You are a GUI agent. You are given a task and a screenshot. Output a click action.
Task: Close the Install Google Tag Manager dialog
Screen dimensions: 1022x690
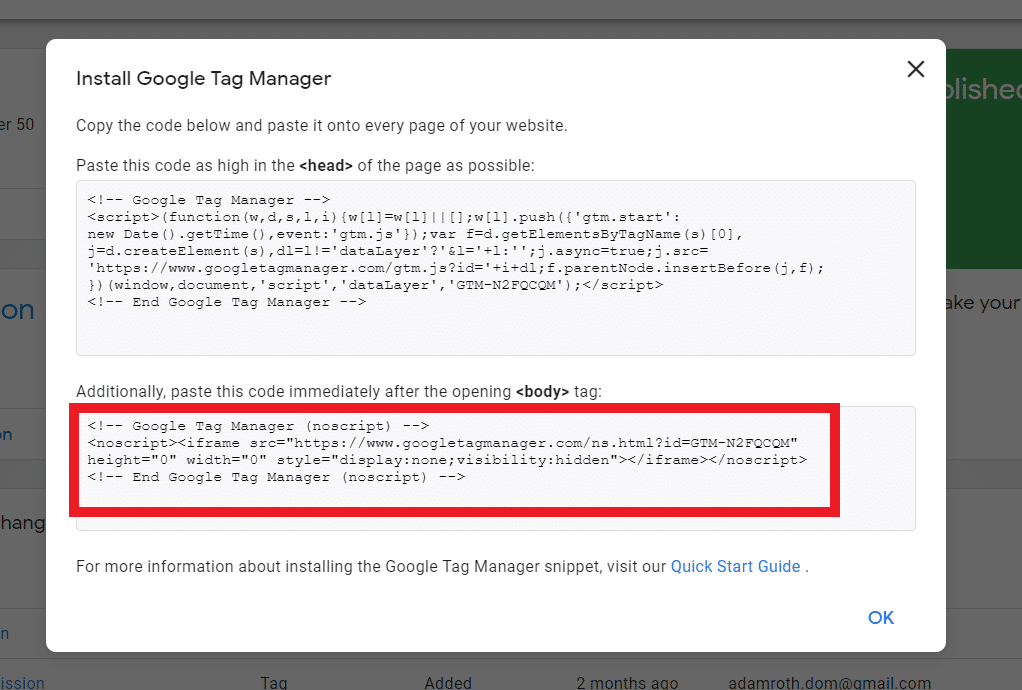coord(915,69)
